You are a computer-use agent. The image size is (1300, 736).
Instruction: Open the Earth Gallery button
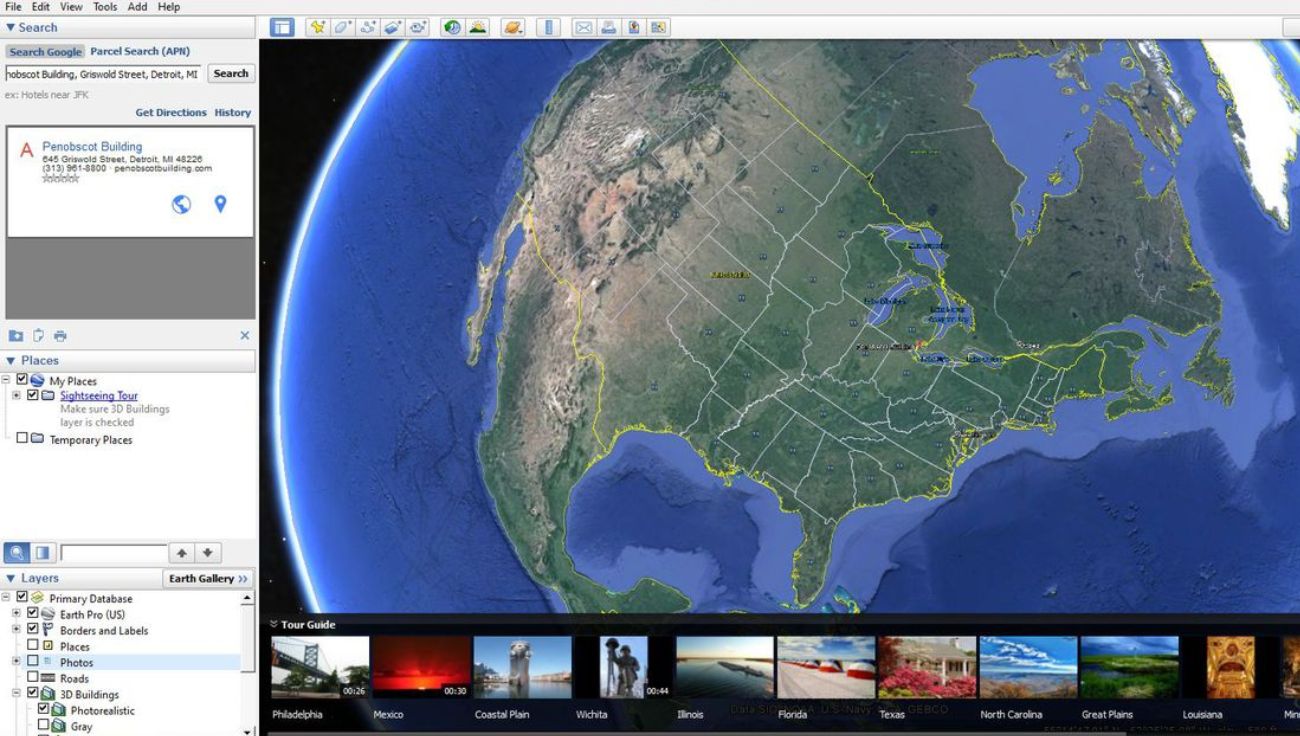coord(208,578)
